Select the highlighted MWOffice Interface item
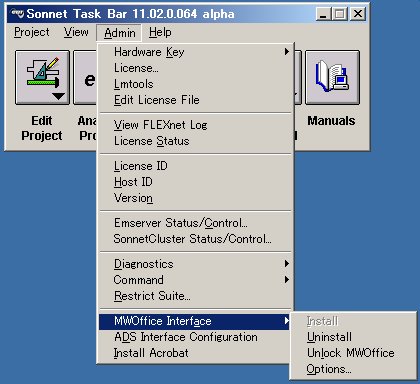The image size is (420, 384). 195,321
